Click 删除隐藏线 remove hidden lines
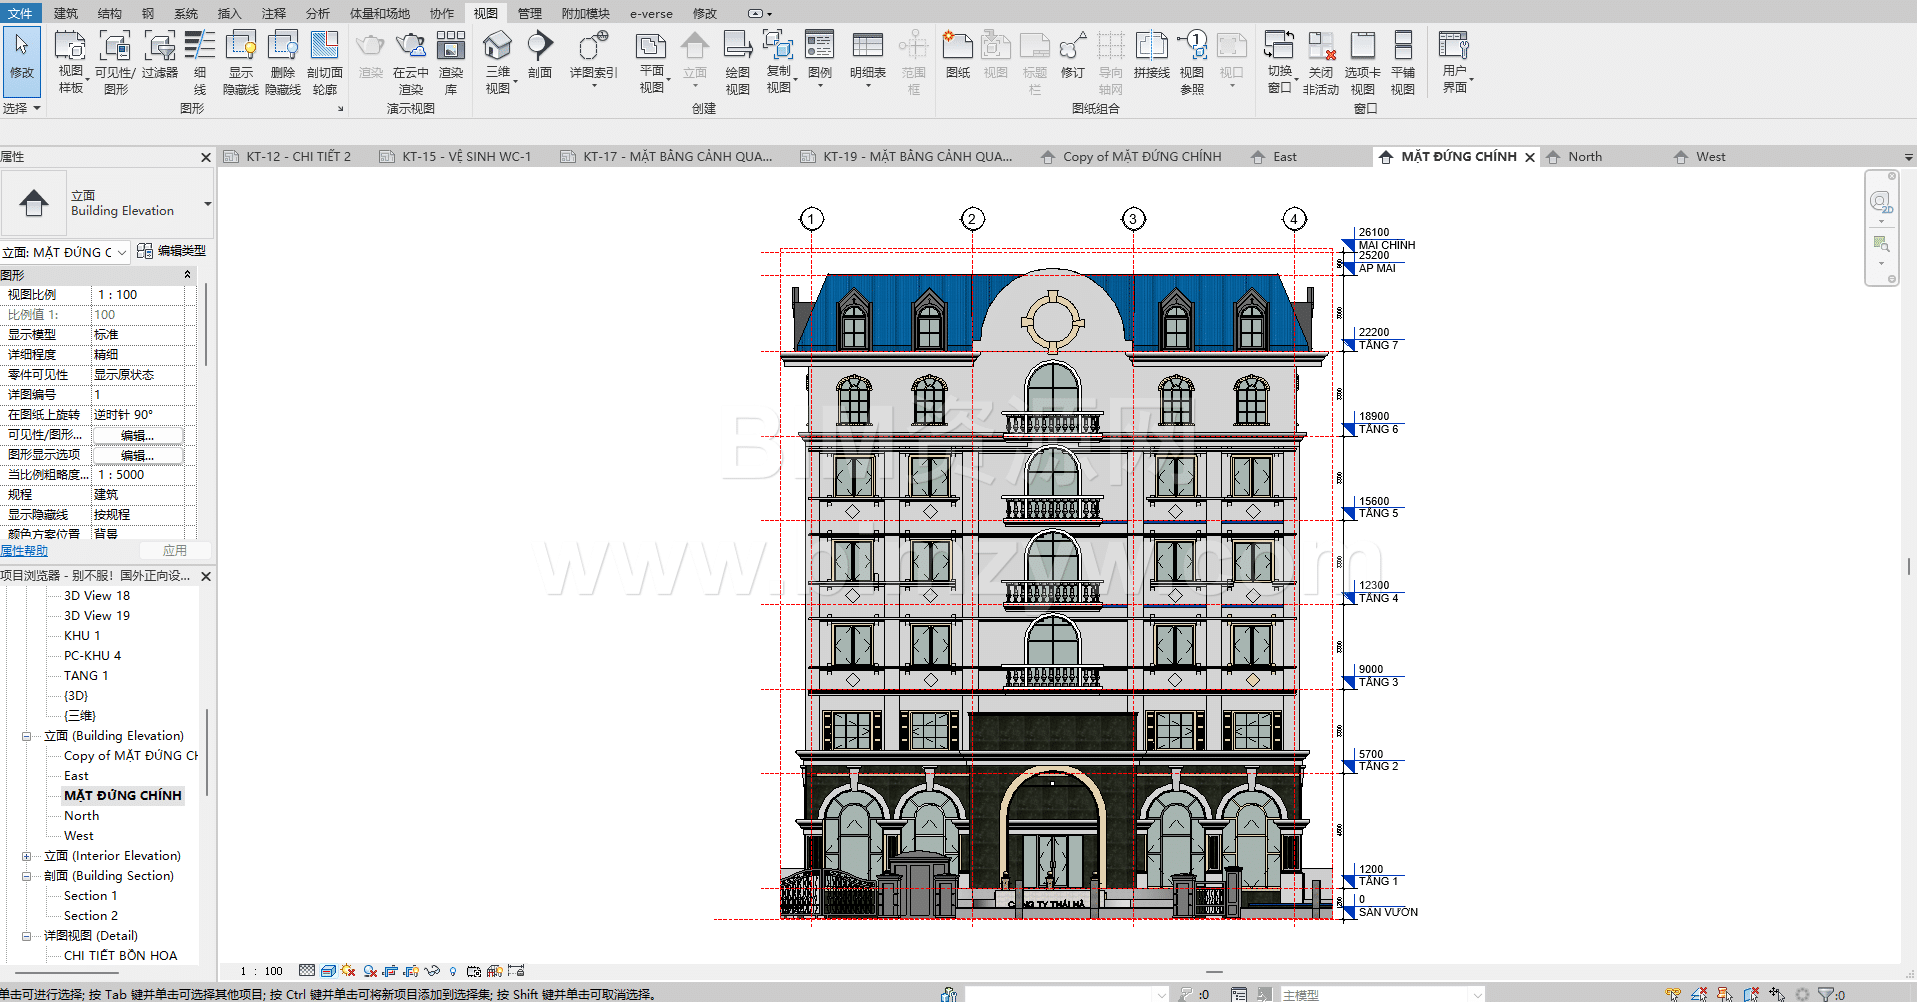The width and height of the screenshot is (1917, 1002). pos(283,62)
